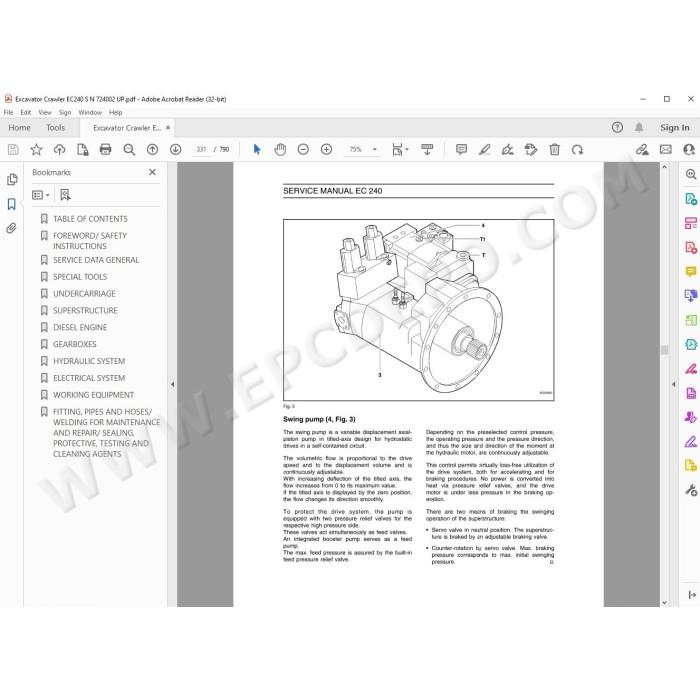
Task: Zoom in with plus icon
Action: (326, 150)
